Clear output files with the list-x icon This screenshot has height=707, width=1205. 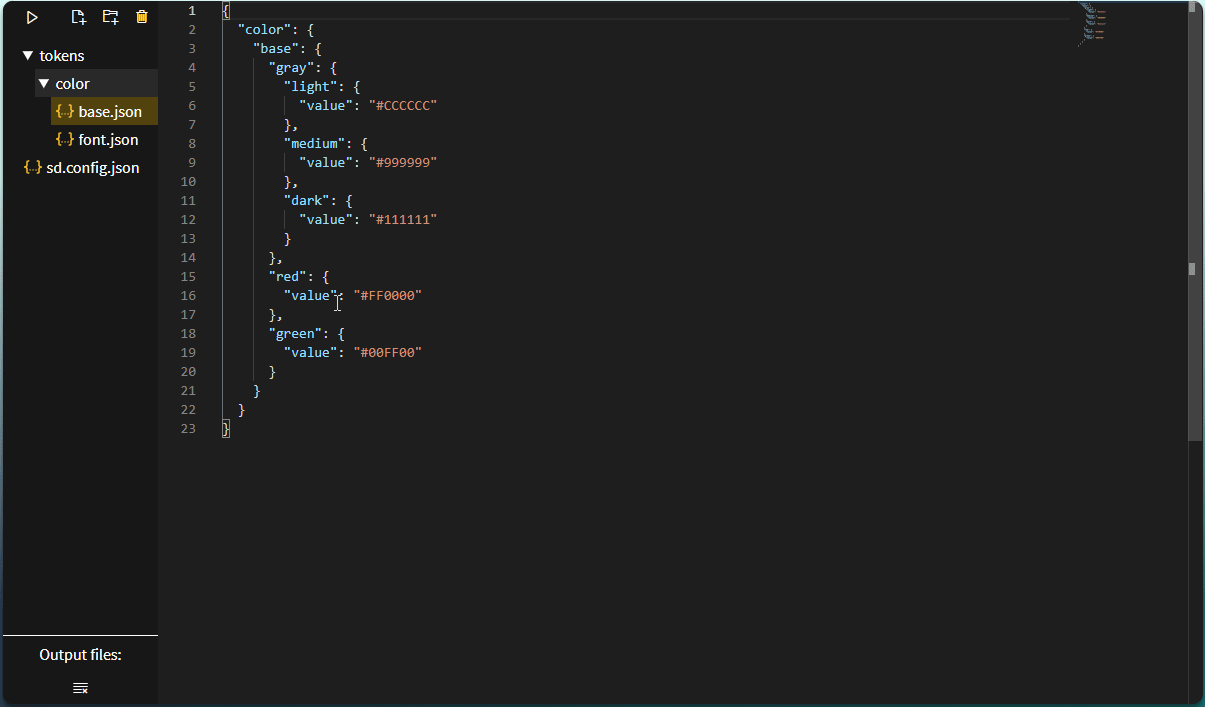click(80, 688)
